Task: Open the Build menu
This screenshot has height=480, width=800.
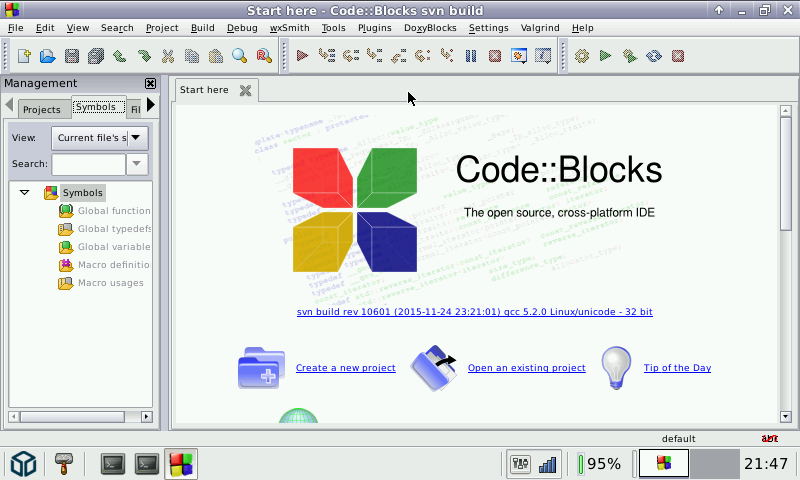Action: tap(203, 28)
